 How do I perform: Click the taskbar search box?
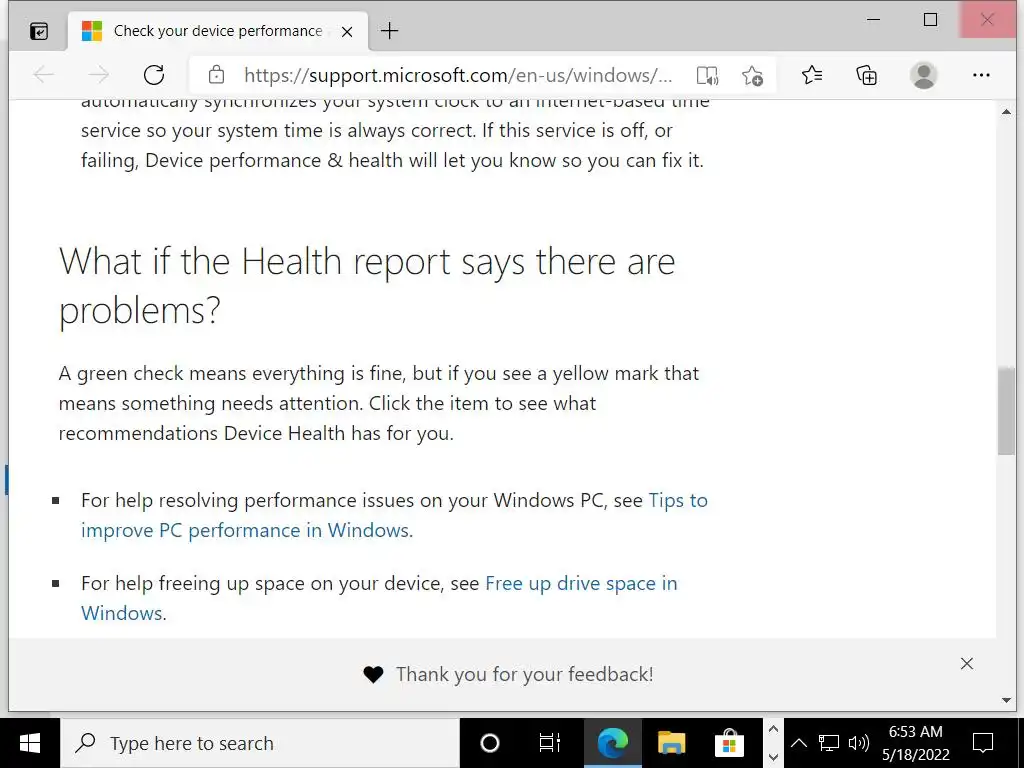[260, 743]
